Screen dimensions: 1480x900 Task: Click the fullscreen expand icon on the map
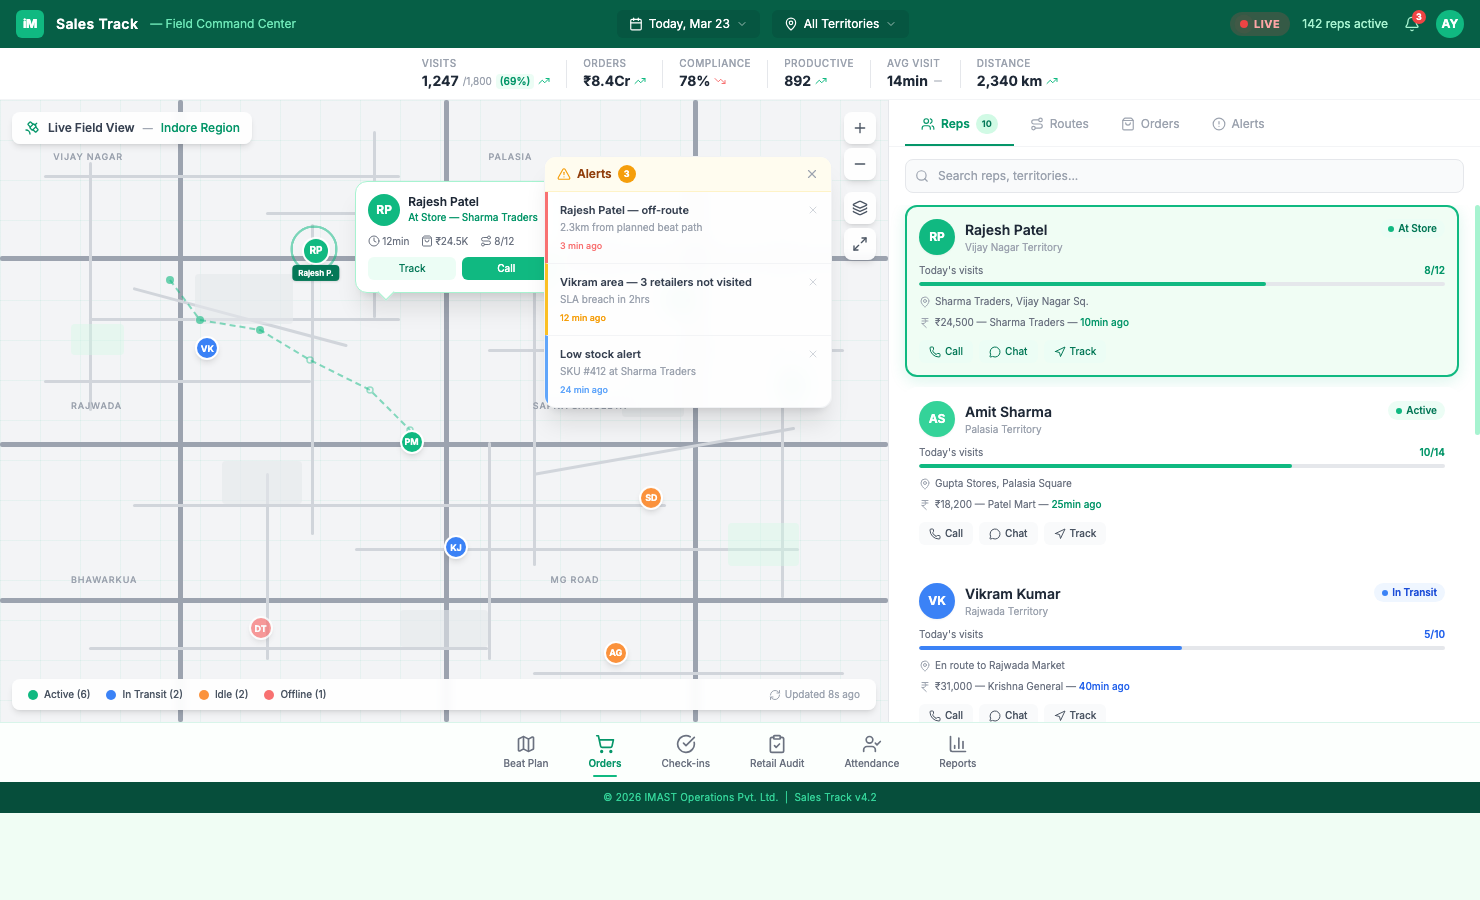(x=859, y=243)
